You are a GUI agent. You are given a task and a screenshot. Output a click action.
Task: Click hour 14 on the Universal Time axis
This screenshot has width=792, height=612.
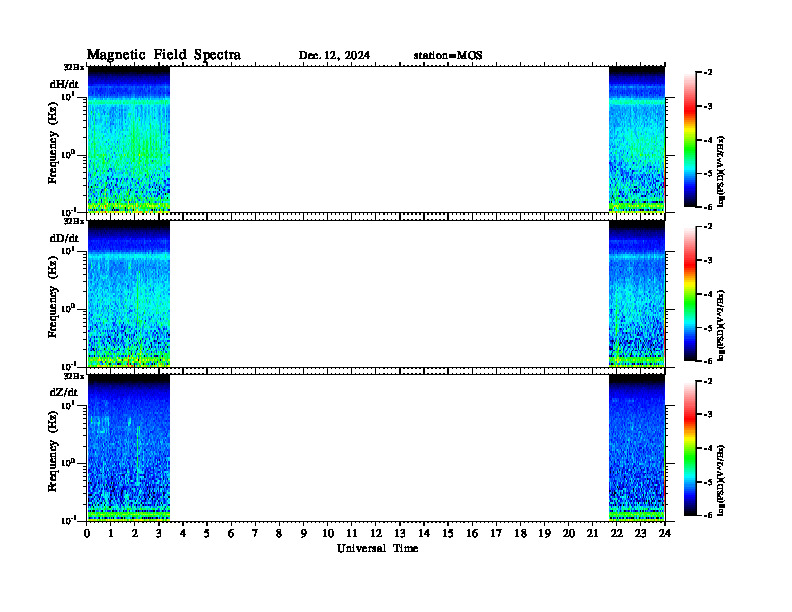424,534
